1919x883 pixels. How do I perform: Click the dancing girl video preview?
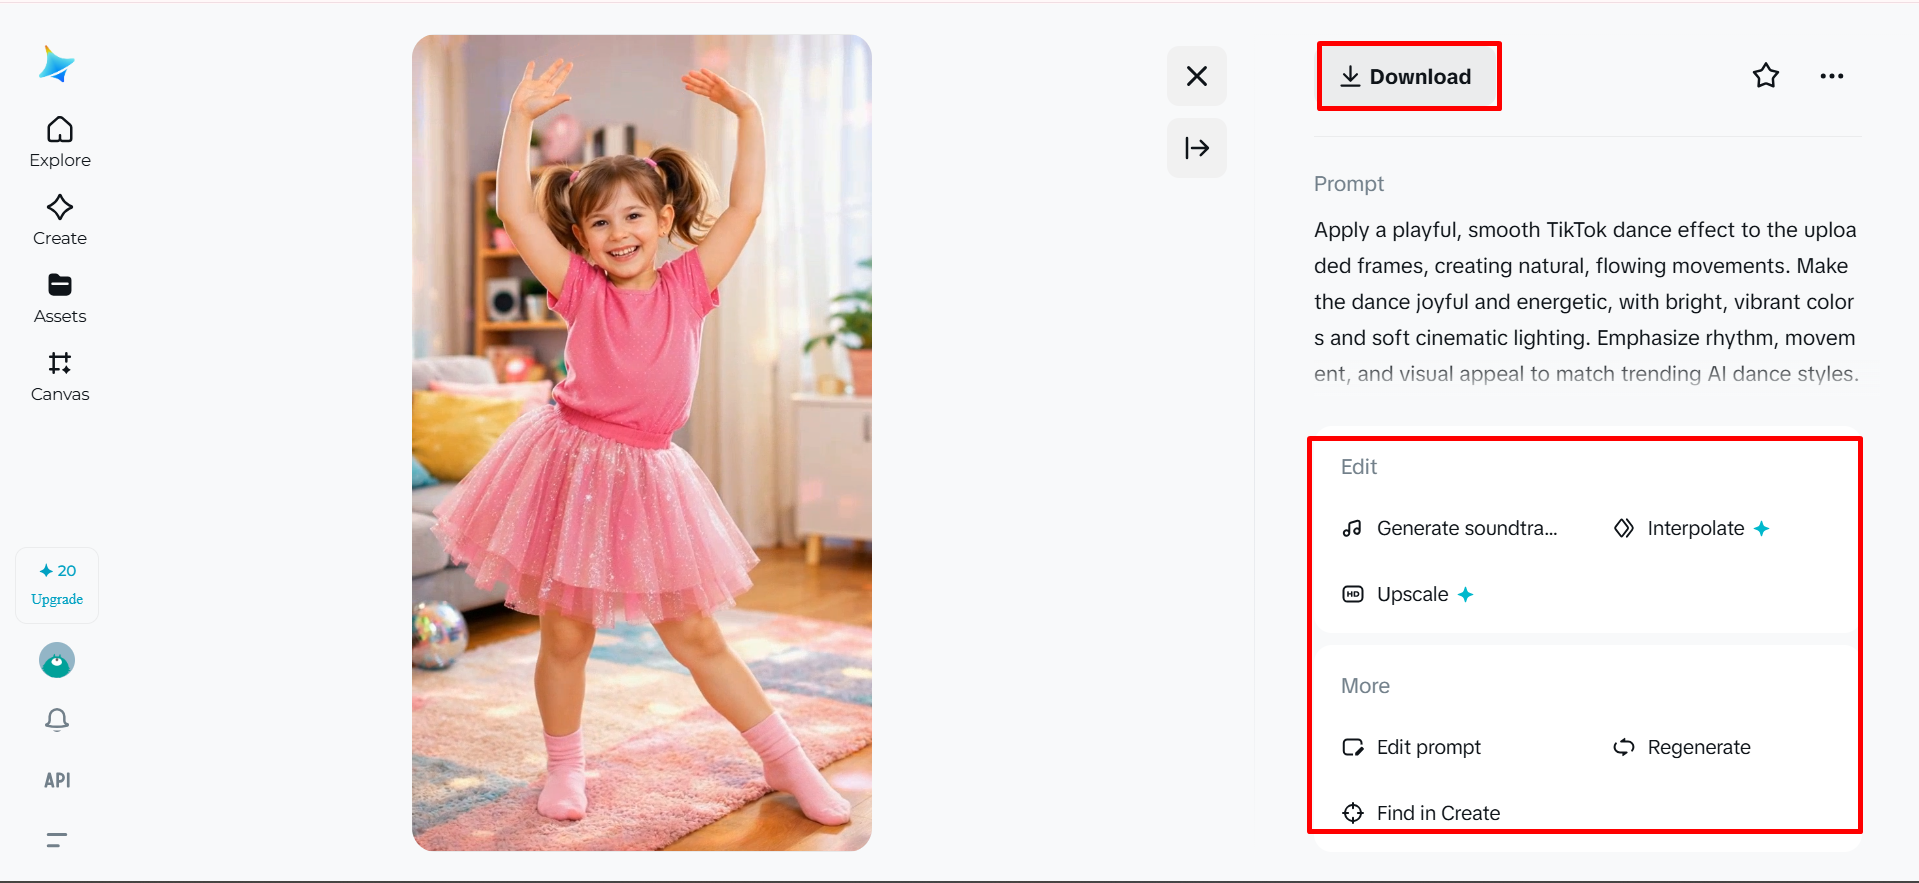[x=642, y=443]
